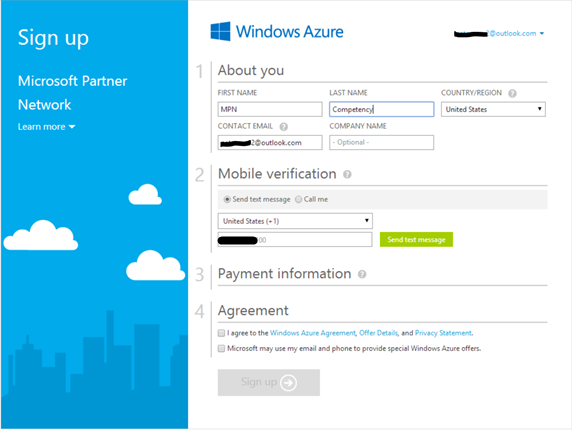Open help icon next to Contact Email
This screenshot has width=572, height=430.
point(283,127)
